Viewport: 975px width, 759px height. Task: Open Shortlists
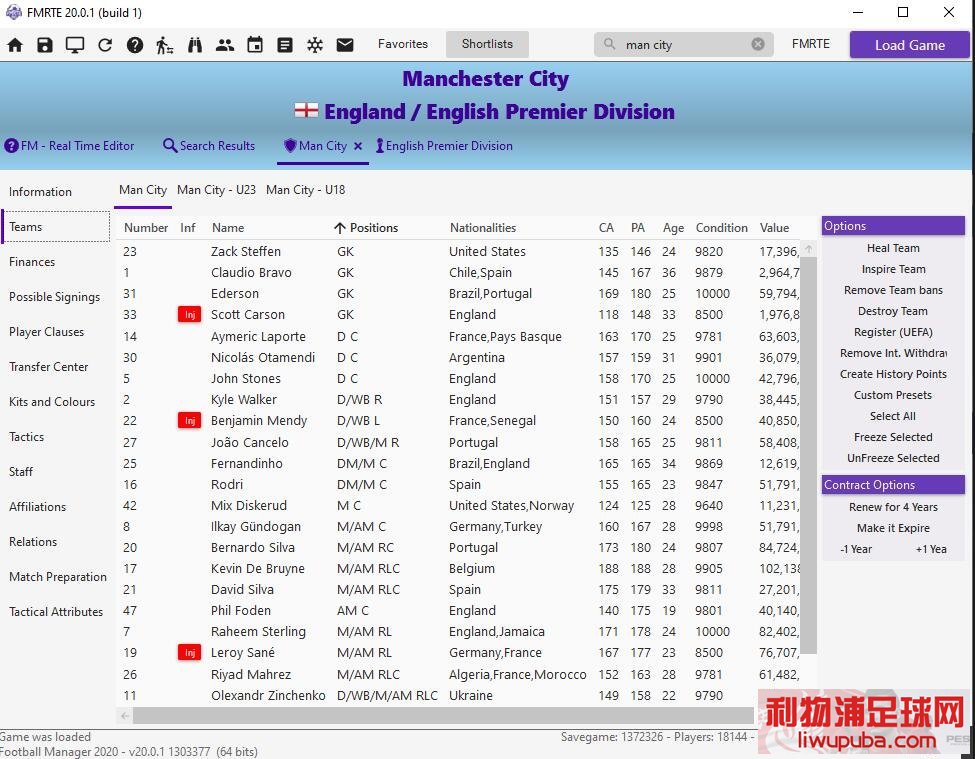(487, 44)
